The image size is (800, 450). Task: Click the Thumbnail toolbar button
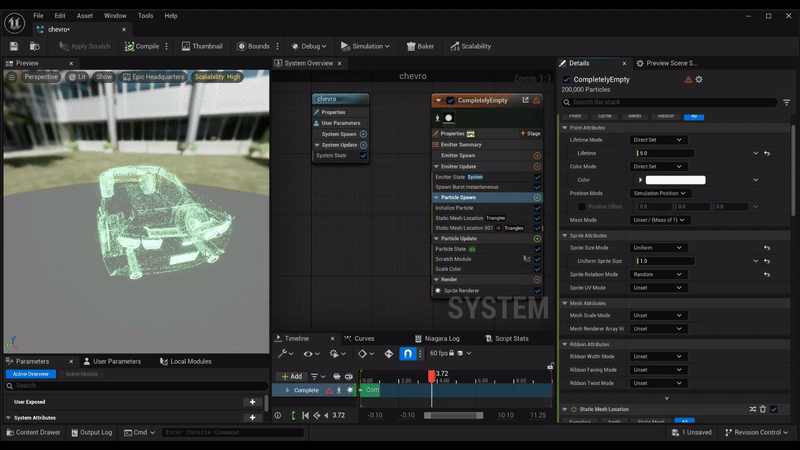click(202, 46)
